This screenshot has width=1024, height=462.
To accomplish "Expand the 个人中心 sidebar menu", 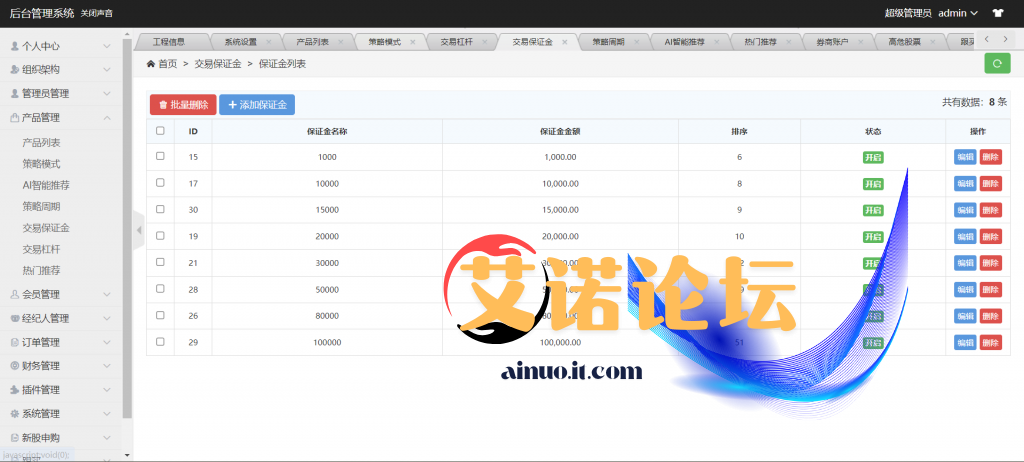I will [x=61, y=46].
